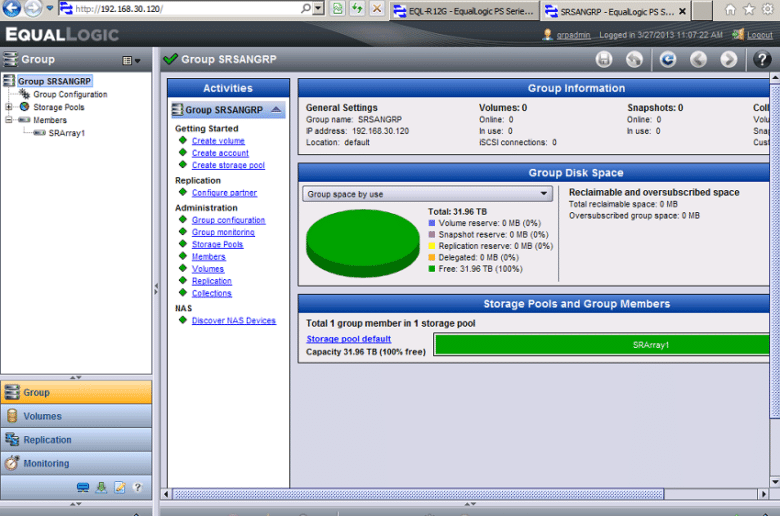
Task: Close the SRSANGRP browser tab
Action: point(682,11)
